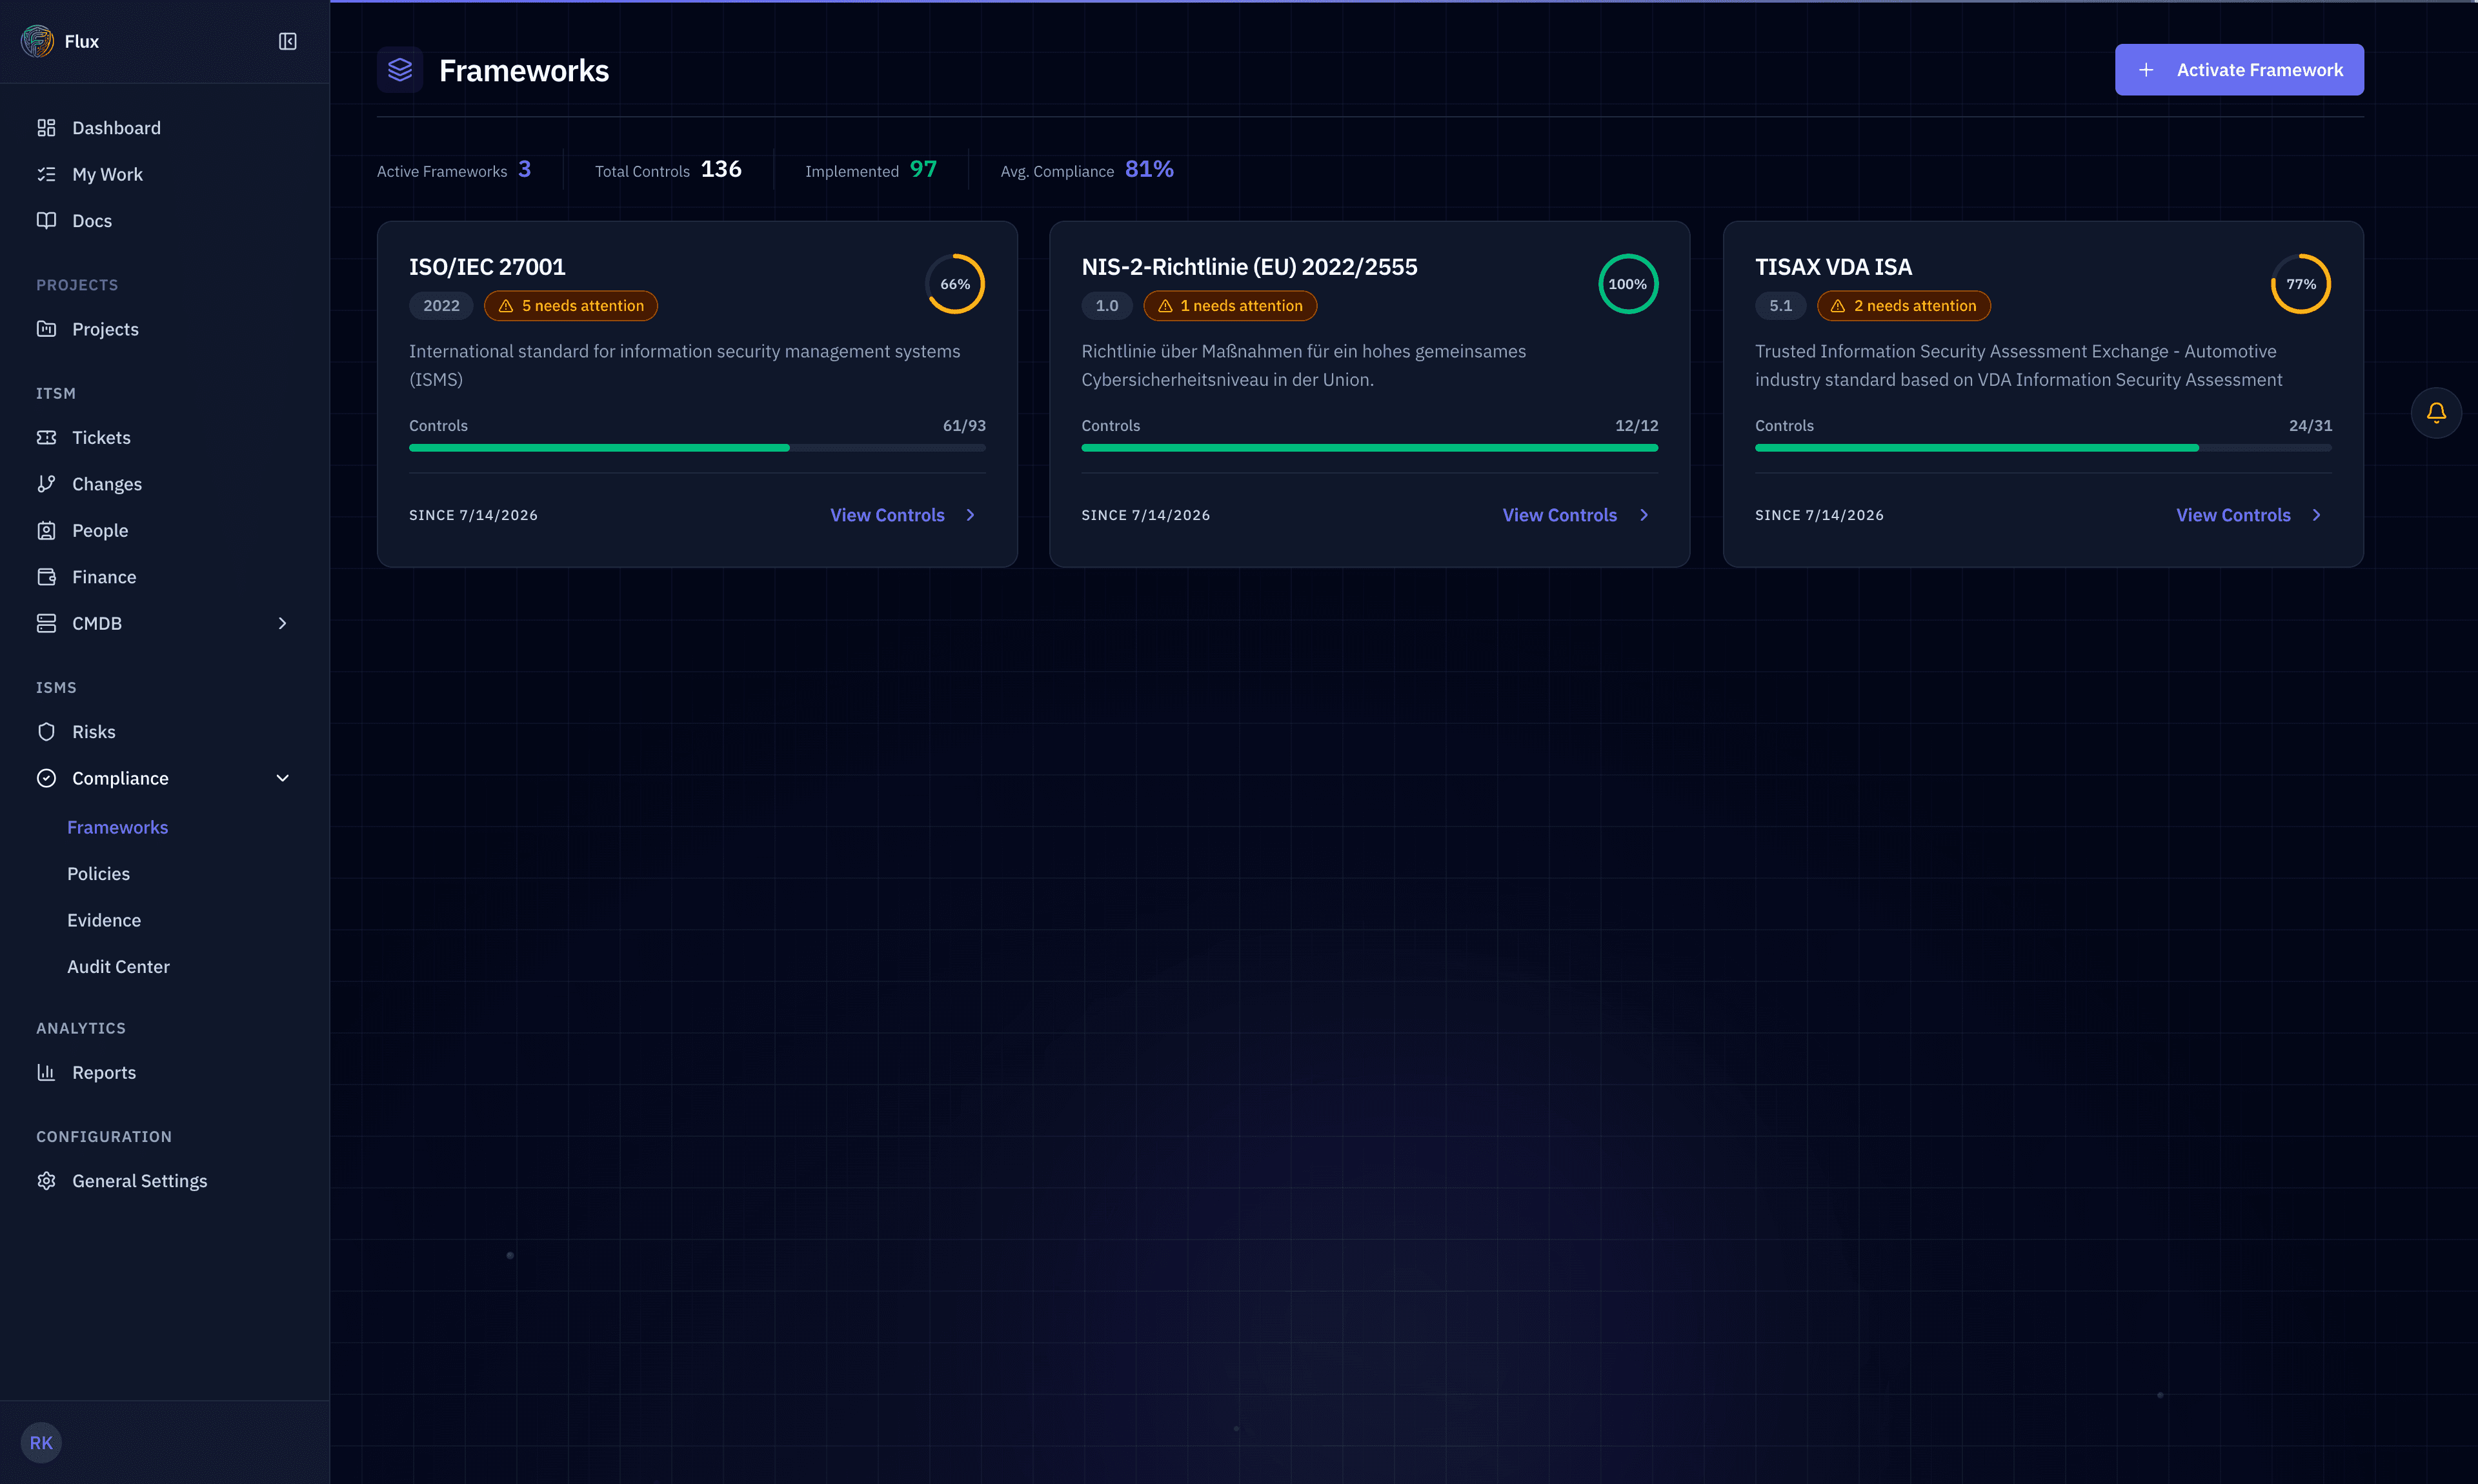Image resolution: width=2478 pixels, height=1484 pixels.
Task: Click the Reports bar chart icon
Action: 46,1072
